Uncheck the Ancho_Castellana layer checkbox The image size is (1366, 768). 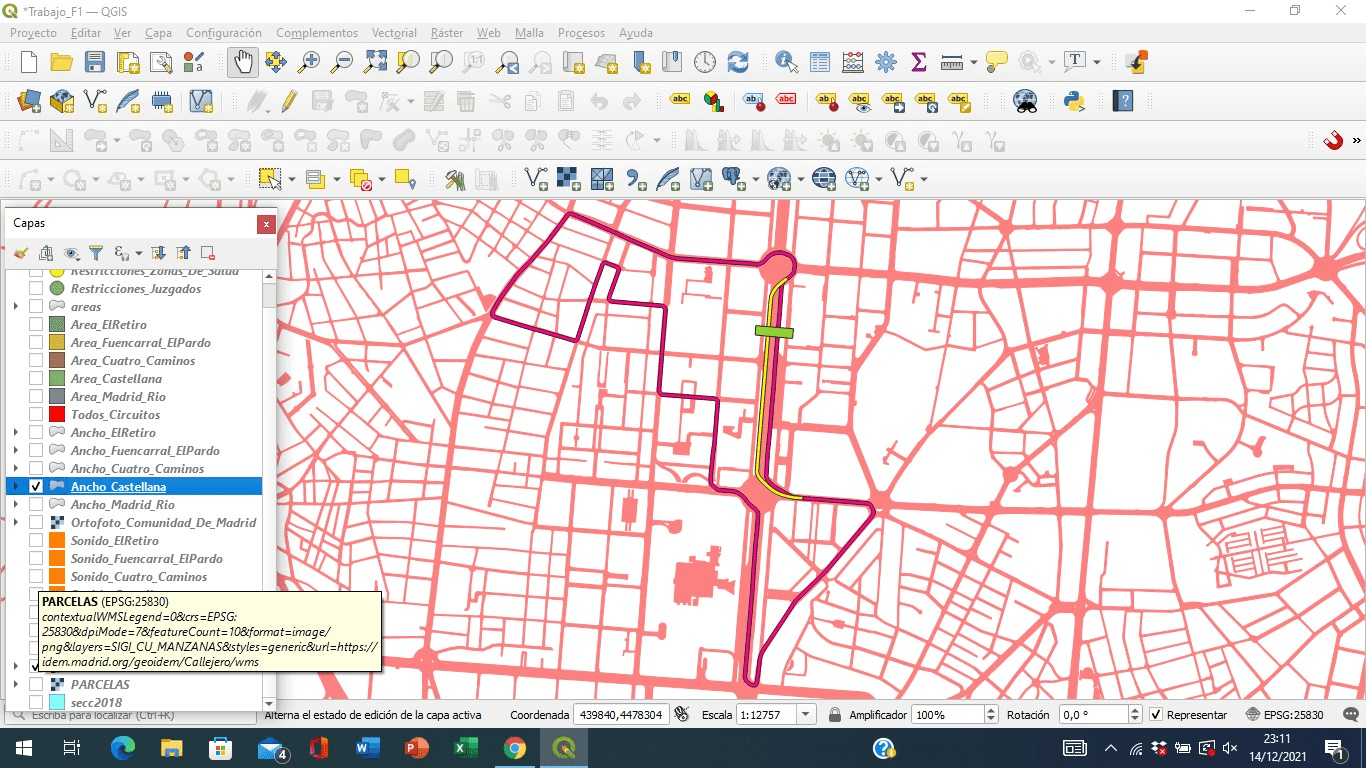36,487
